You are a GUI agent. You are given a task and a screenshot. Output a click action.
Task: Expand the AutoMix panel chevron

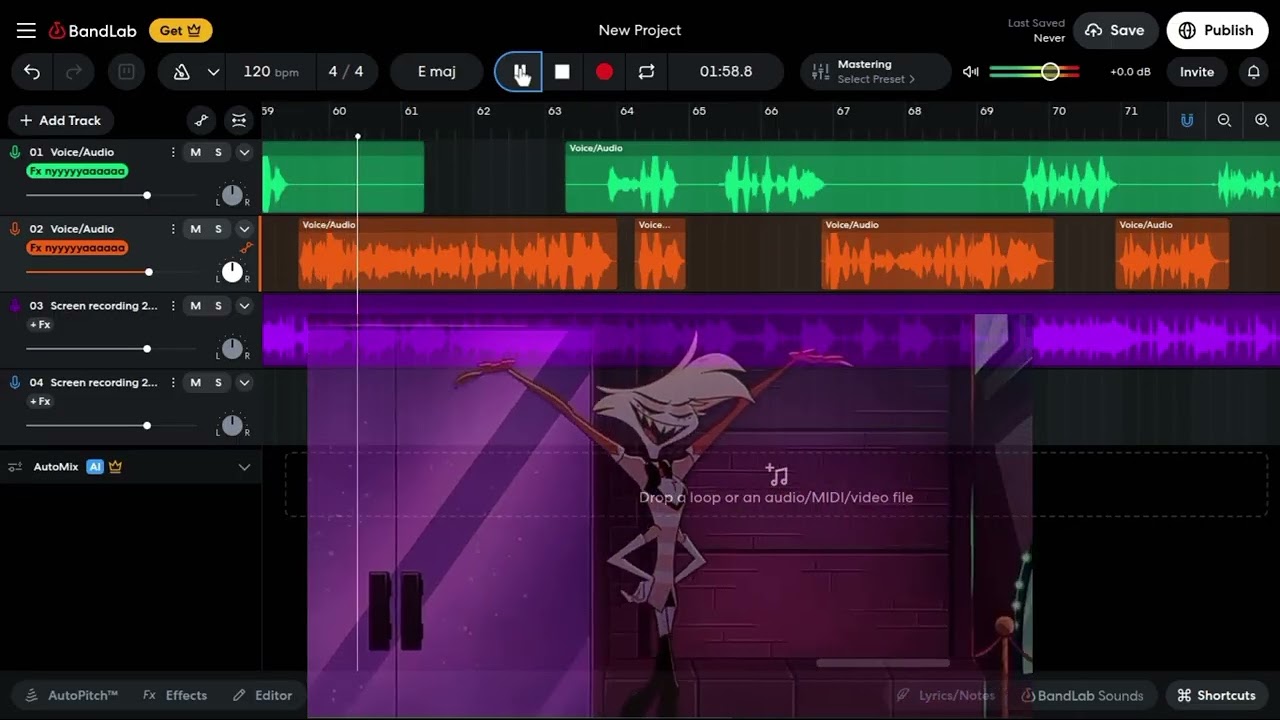[x=244, y=467]
